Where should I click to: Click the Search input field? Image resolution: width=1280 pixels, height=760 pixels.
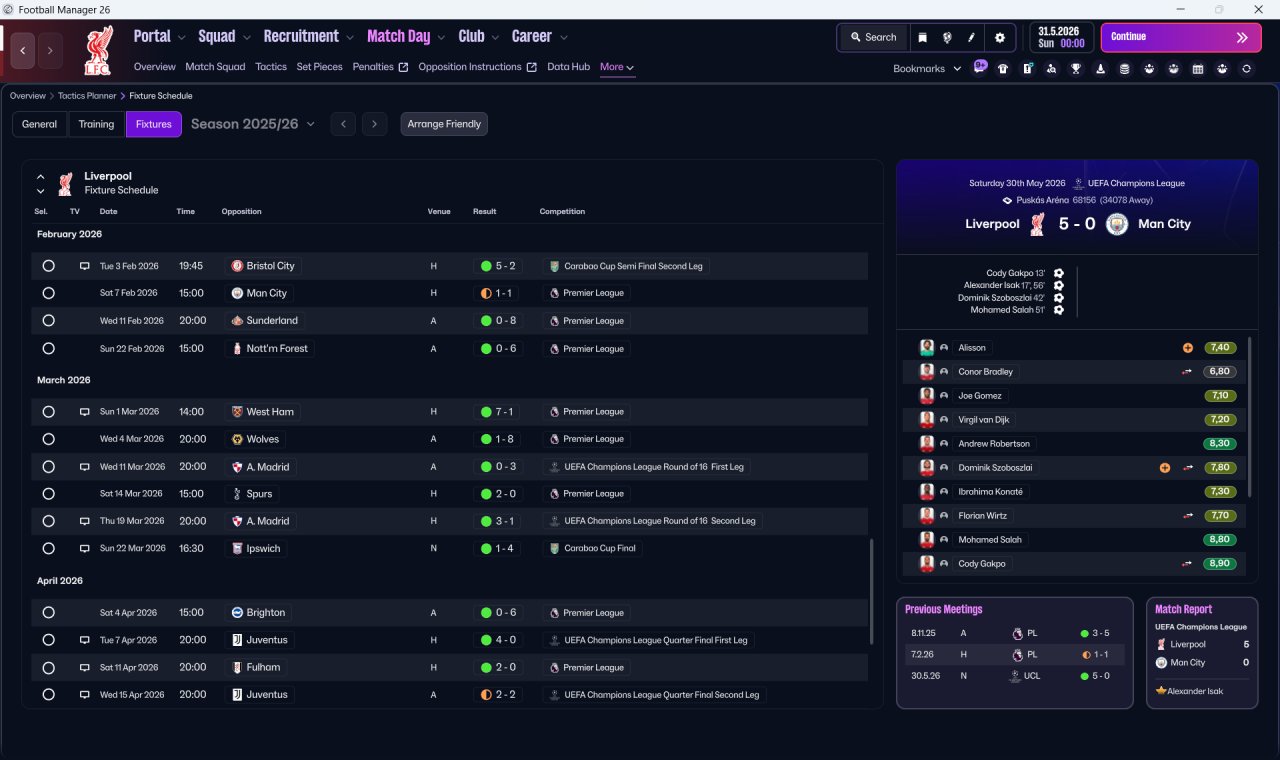(x=873, y=37)
